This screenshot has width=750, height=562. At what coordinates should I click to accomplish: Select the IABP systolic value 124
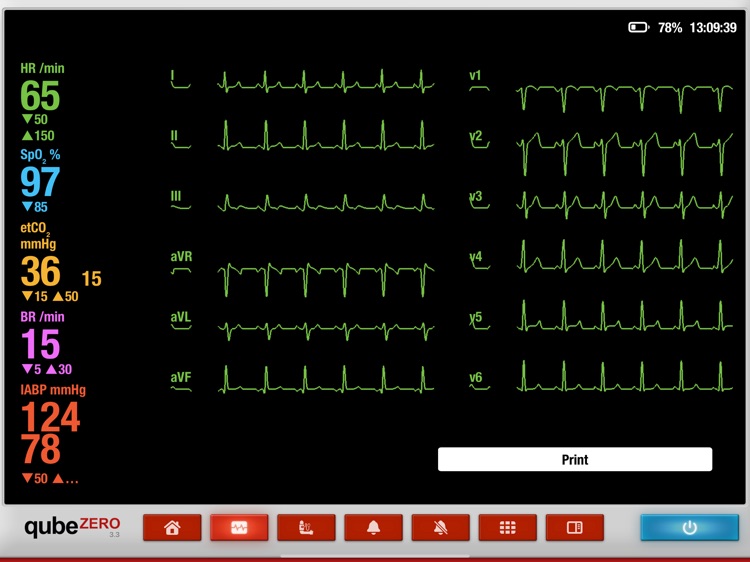[x=50, y=417]
